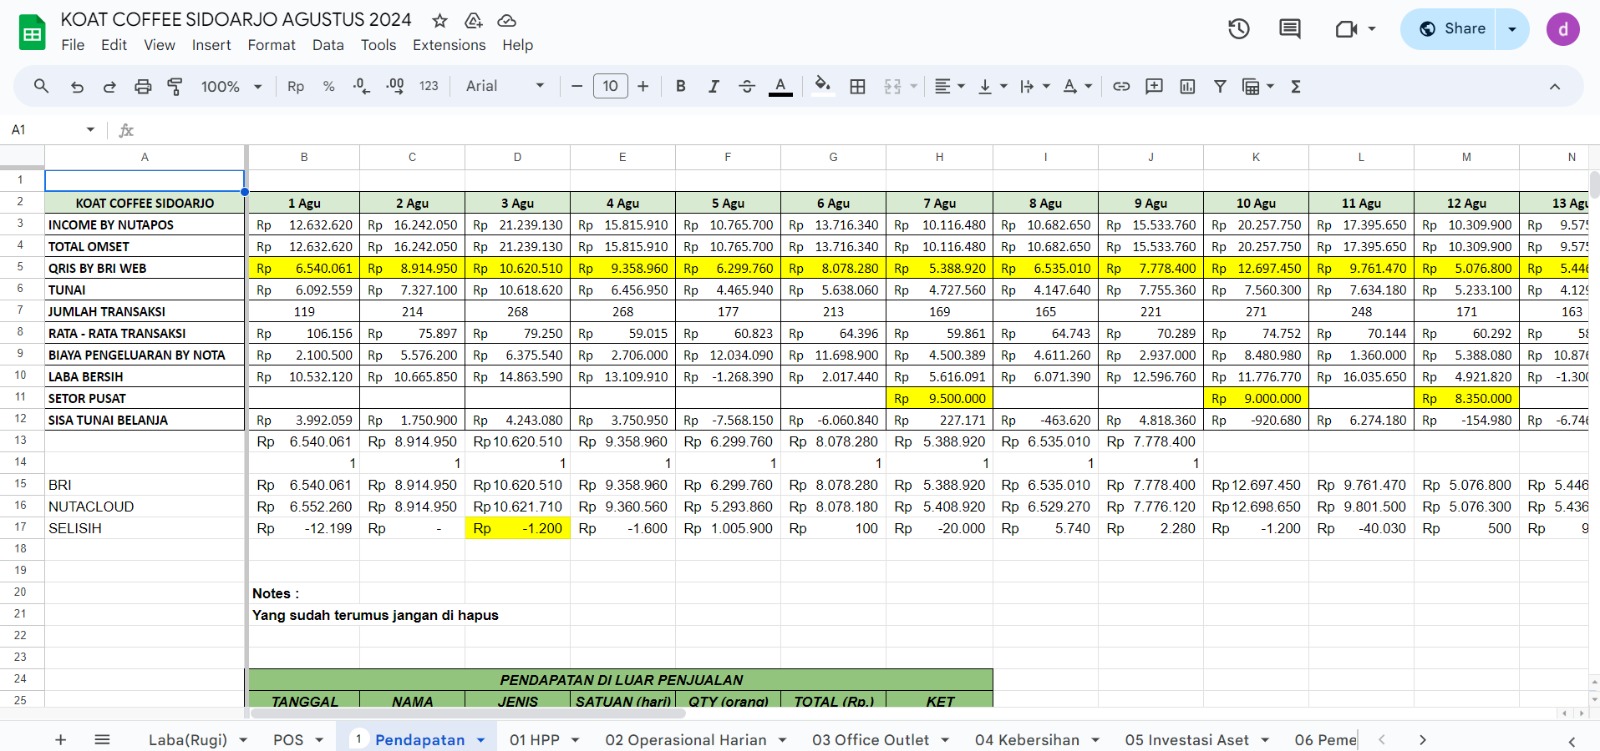Open the Google Sheets home icon
The width and height of the screenshot is (1600, 751).
32,32
